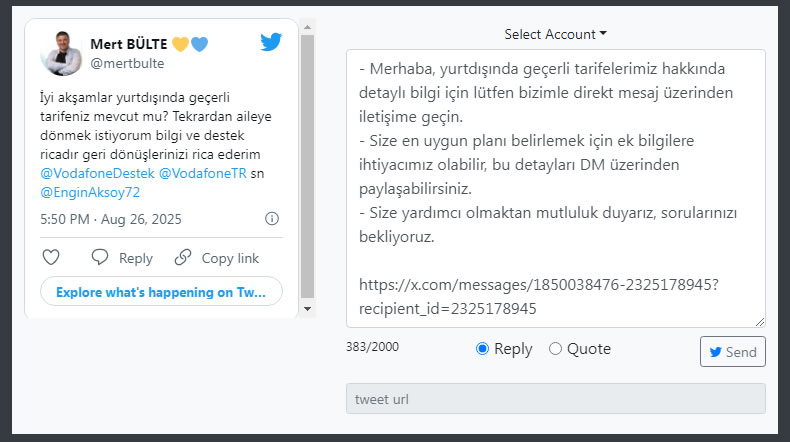Click the chain icon beside Copy link
This screenshot has height=442, width=790.
(183, 257)
